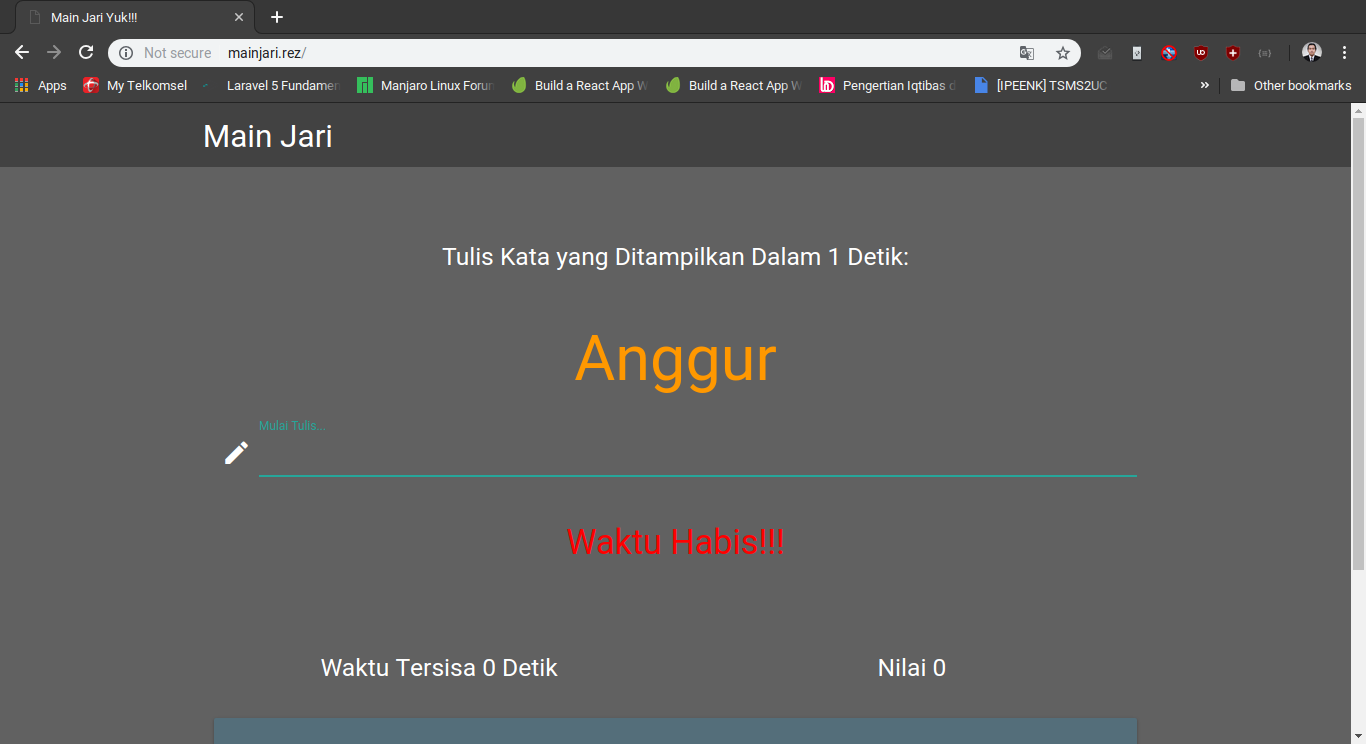View site info for Not secure
This screenshot has width=1366, height=744.
127,53
